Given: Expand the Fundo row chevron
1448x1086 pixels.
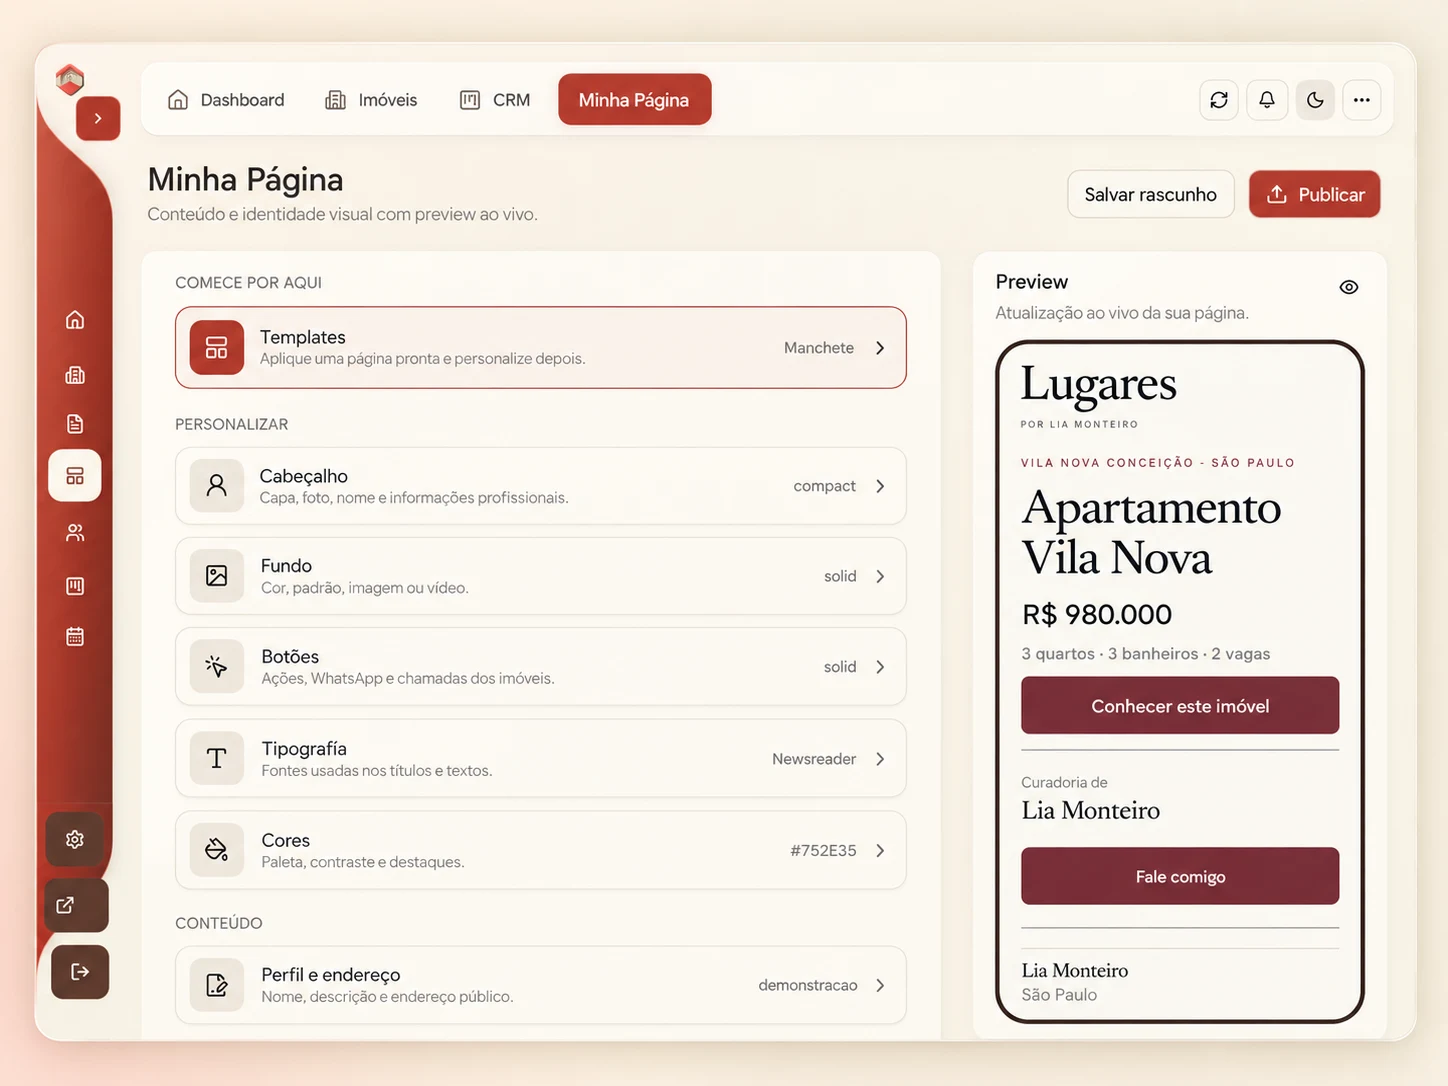Looking at the screenshot, I should (x=880, y=576).
